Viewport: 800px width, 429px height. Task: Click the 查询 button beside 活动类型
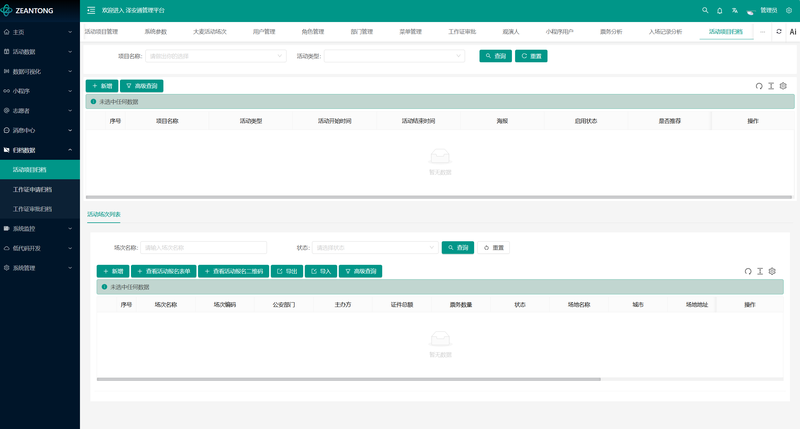[495, 56]
